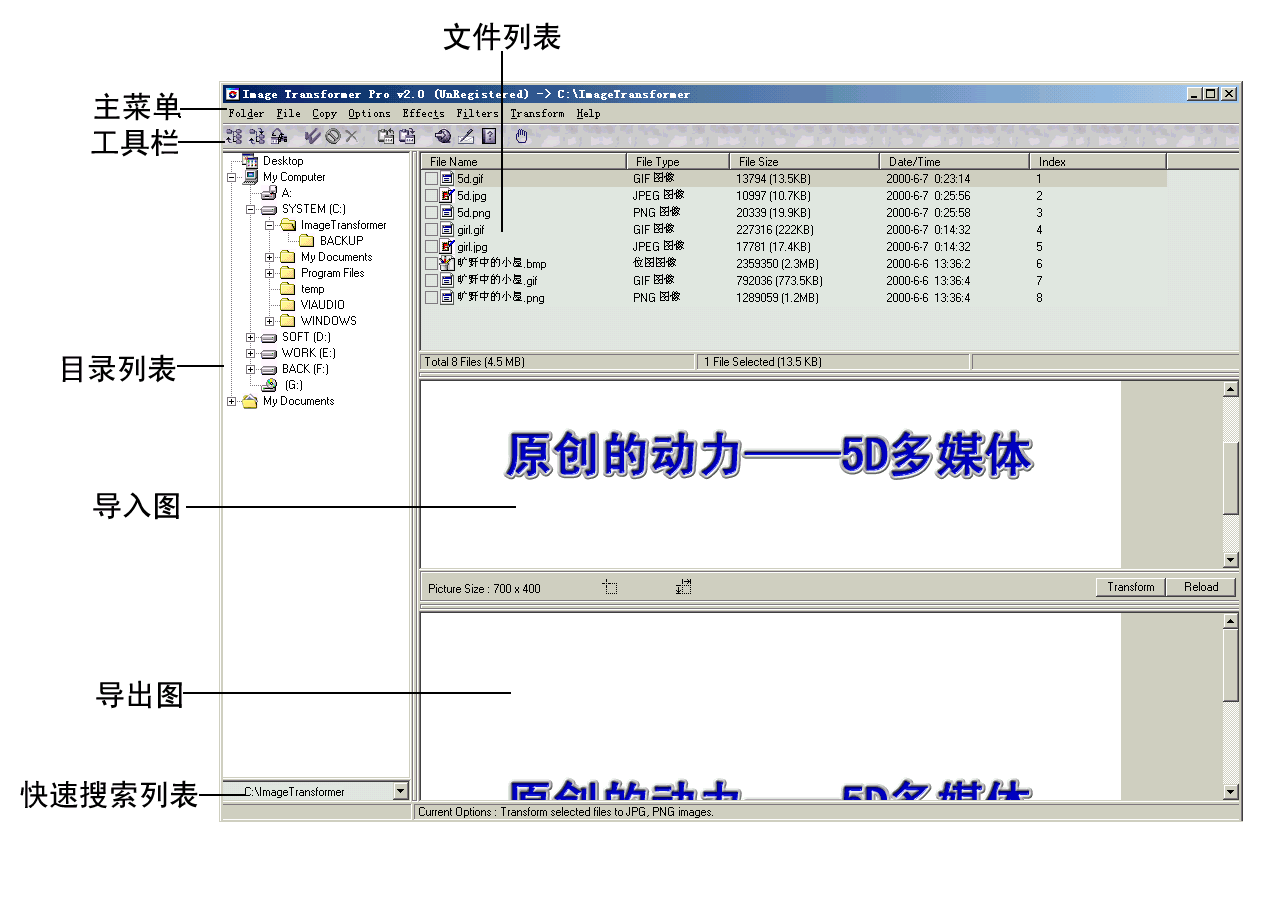Toggle the checkbox next to 5d.png
Image resolution: width=1280 pixels, height=900 pixels.
pyautogui.click(x=431, y=213)
